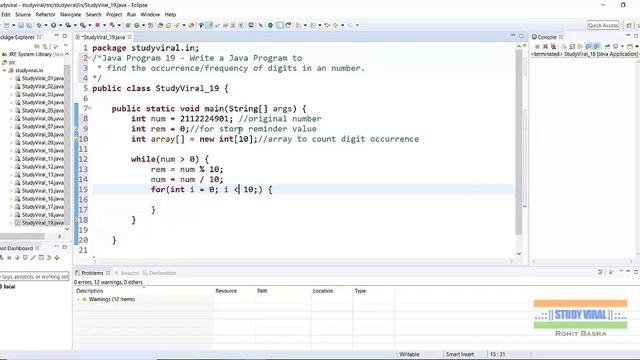Open the Run button dropdown arrow
640x360 pixels.
(x=60, y=25)
